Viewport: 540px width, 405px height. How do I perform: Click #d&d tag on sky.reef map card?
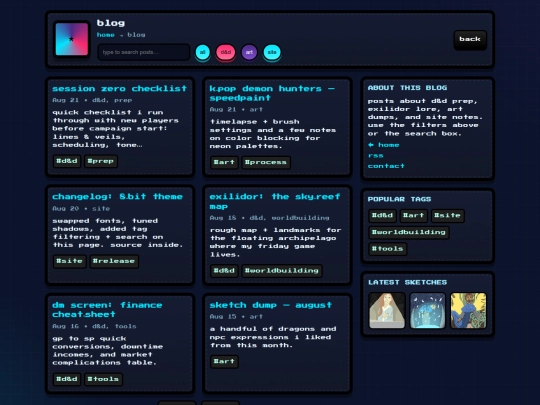click(224, 270)
